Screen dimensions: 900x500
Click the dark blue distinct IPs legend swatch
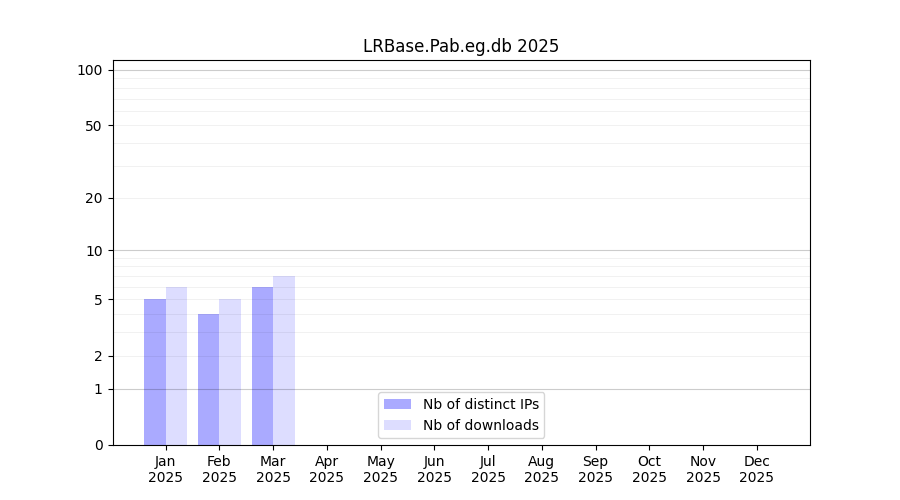click(x=397, y=404)
